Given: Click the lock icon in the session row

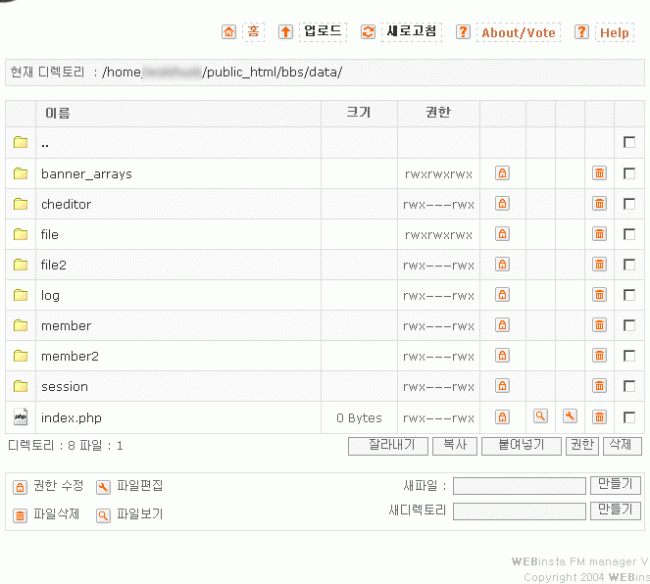Looking at the screenshot, I should 502,386.
